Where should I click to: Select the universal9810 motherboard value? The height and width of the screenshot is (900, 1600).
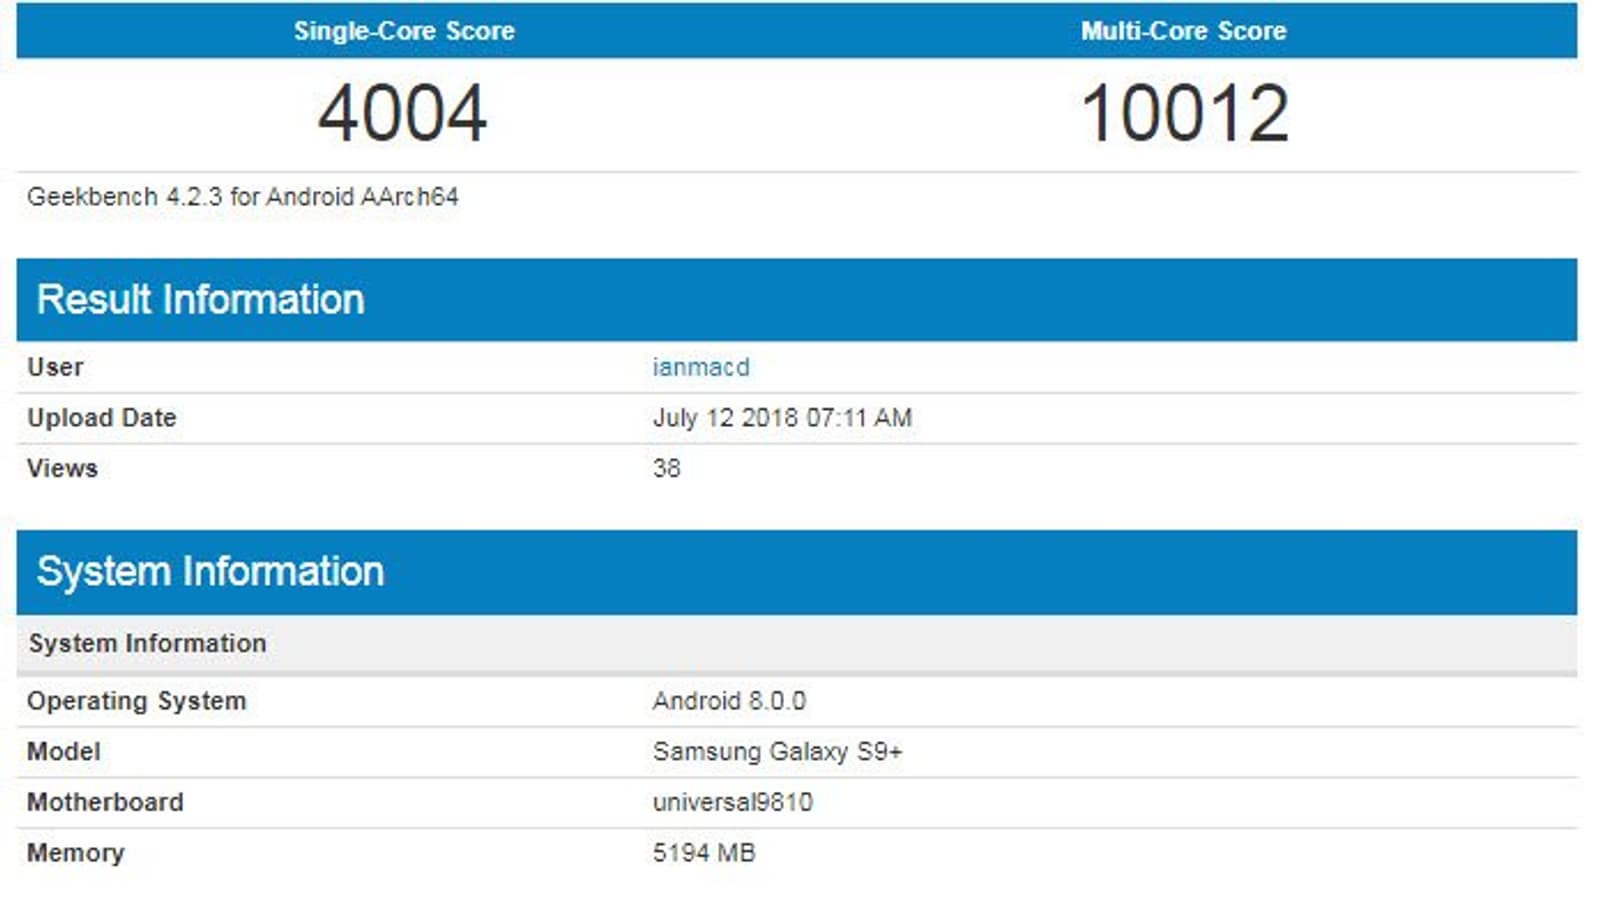pos(732,802)
